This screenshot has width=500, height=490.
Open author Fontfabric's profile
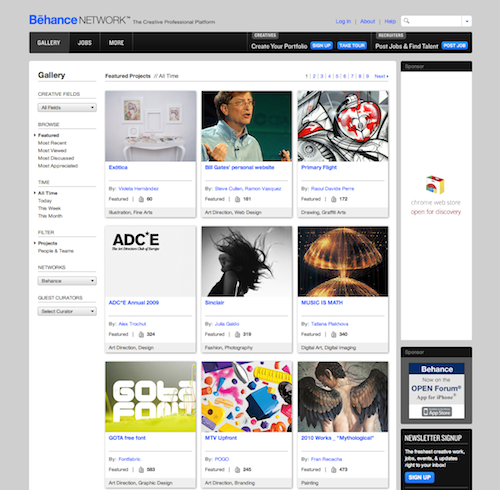129,459
